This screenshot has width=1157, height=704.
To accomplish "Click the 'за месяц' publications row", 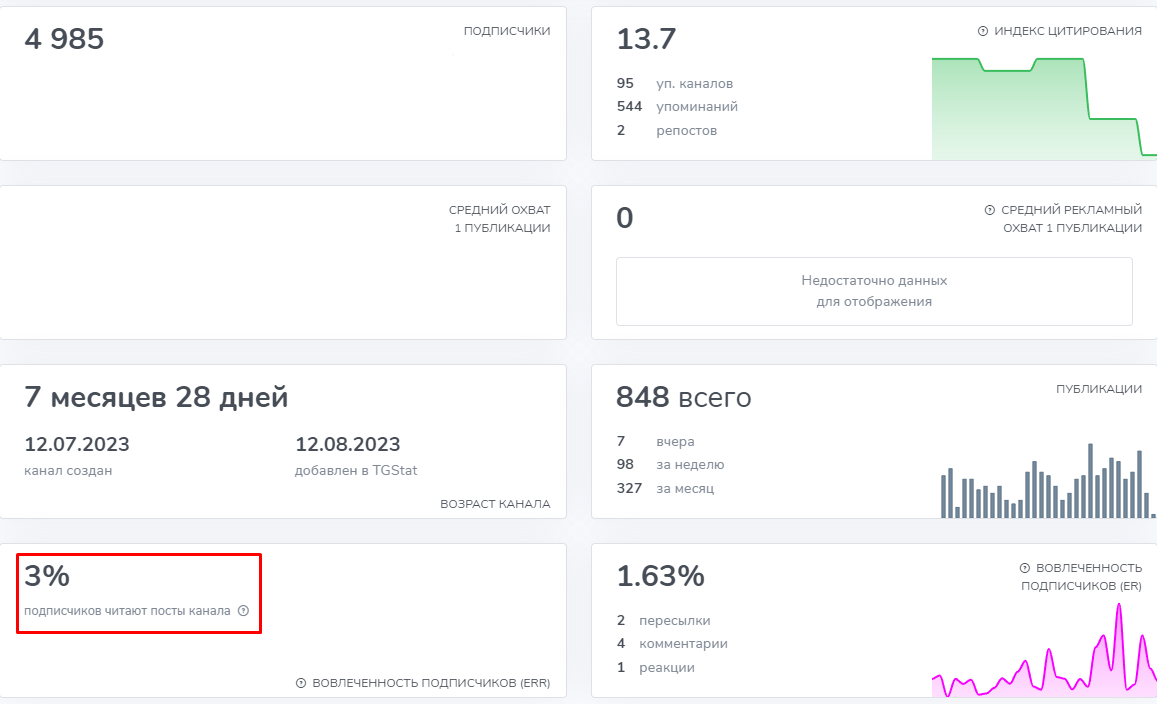I will coord(669,488).
